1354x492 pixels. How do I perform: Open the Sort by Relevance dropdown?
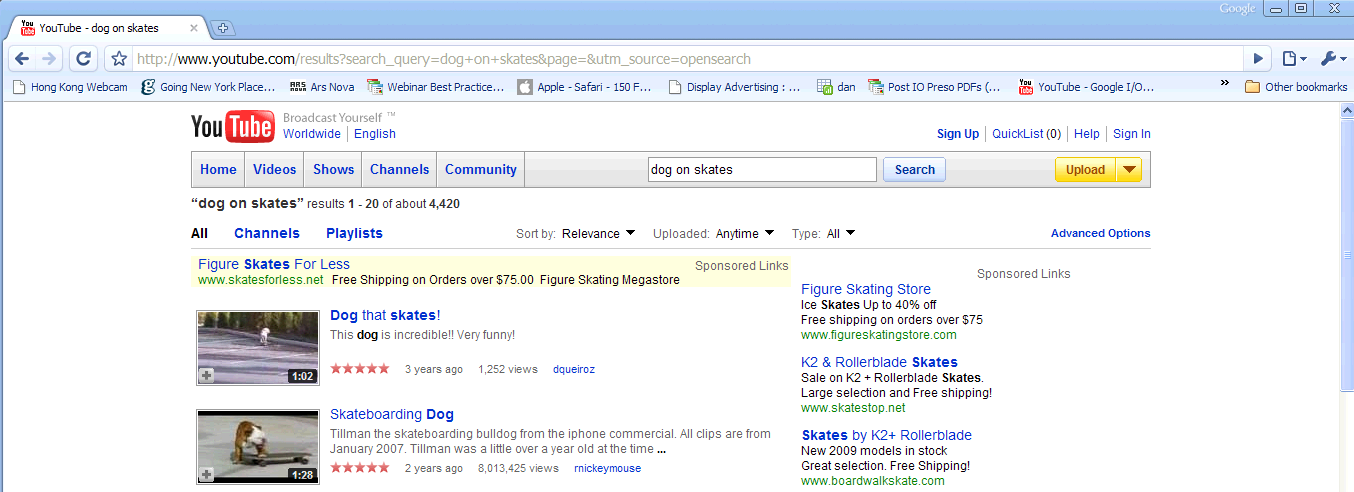[598, 234]
